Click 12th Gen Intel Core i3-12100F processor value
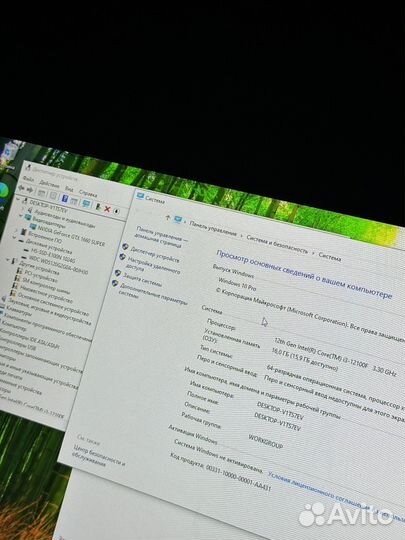Image resolution: width=405 pixels, height=540 pixels. [335, 356]
